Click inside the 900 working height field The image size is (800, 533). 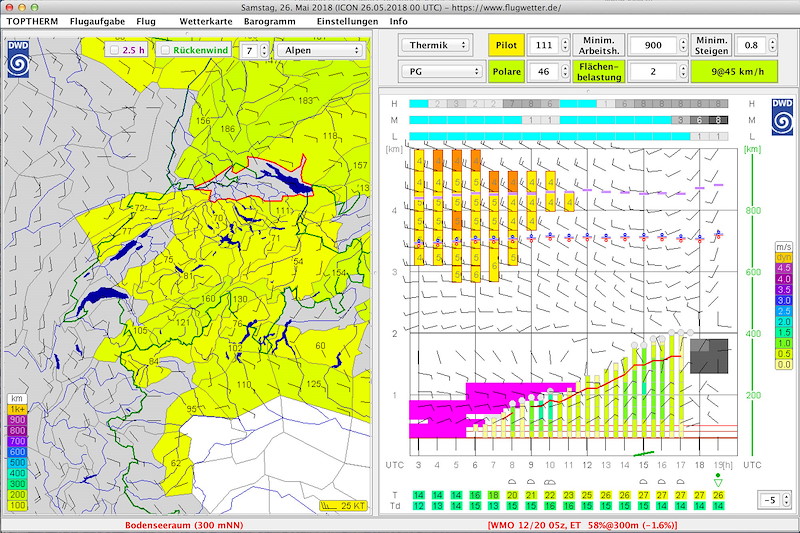[x=653, y=45]
